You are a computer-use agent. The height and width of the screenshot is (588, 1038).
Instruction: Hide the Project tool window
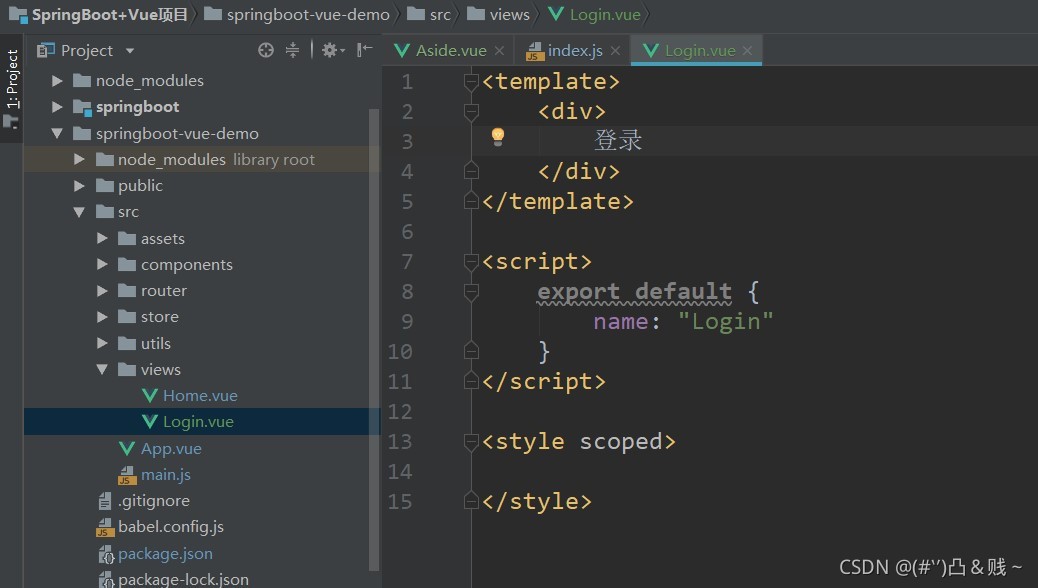click(364, 50)
